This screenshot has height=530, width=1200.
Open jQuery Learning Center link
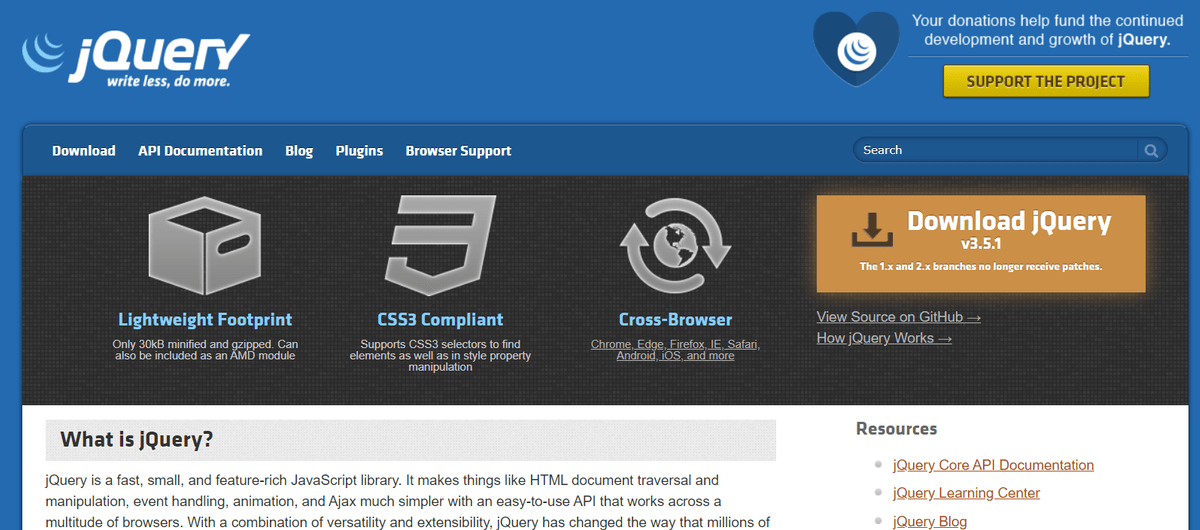[966, 493]
